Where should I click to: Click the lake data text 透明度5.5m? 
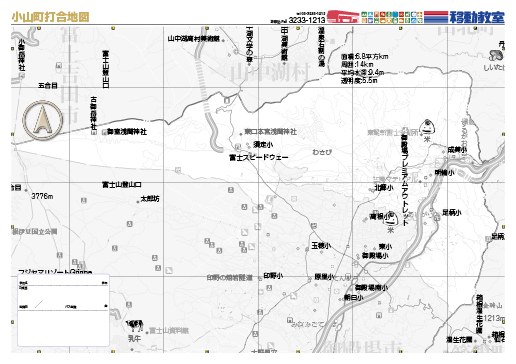(359, 80)
